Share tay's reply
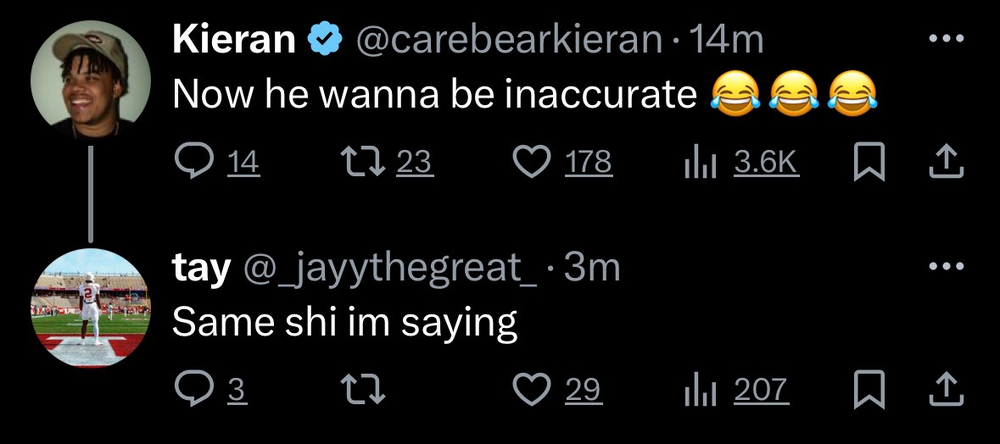Viewport: 1000px width, 444px height. point(947,389)
